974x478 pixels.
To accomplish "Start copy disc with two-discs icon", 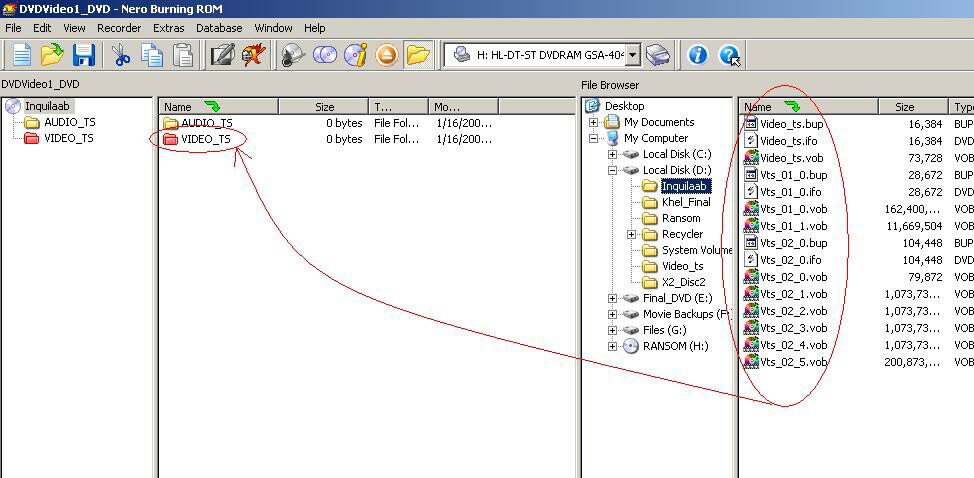I will [x=324, y=55].
